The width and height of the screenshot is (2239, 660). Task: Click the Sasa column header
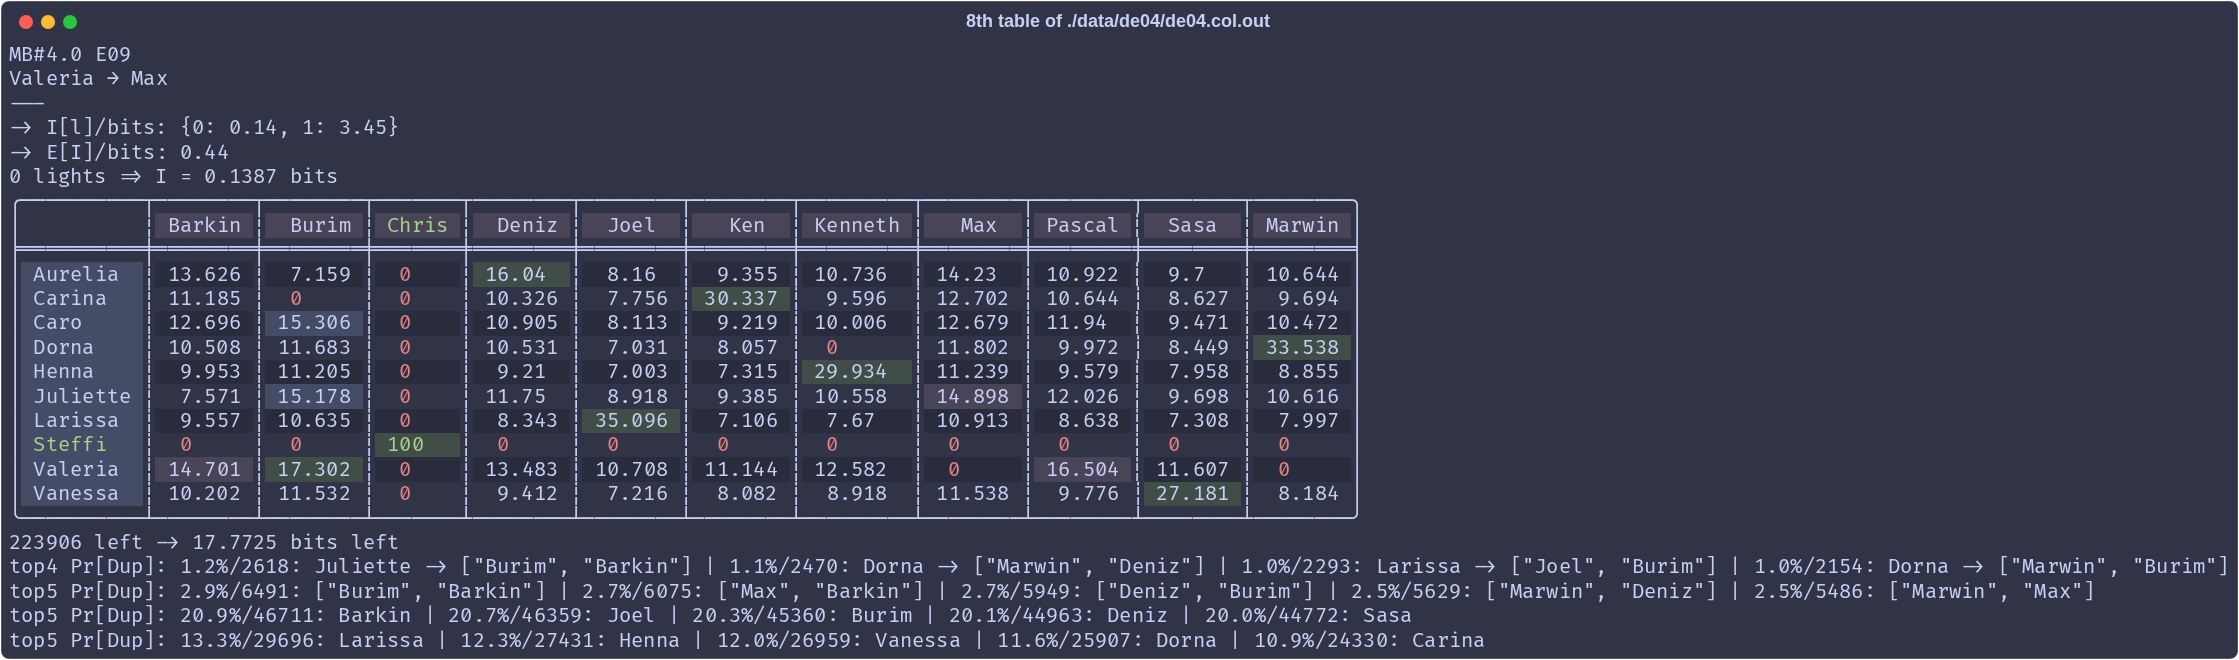(1193, 225)
